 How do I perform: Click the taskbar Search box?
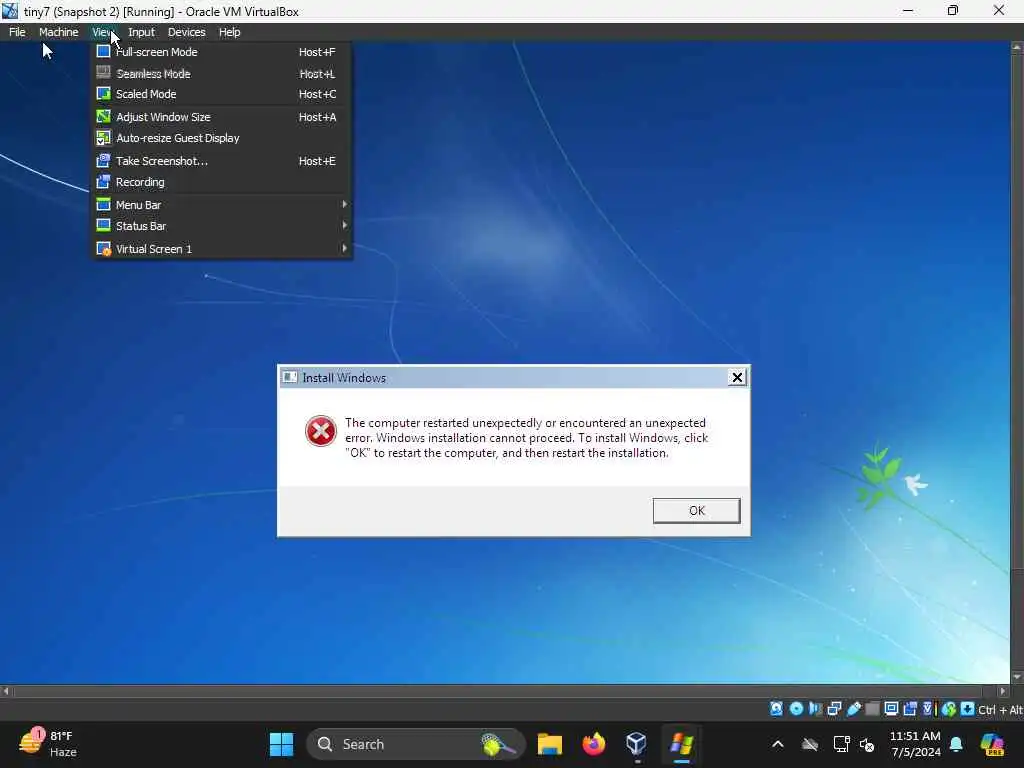point(415,744)
